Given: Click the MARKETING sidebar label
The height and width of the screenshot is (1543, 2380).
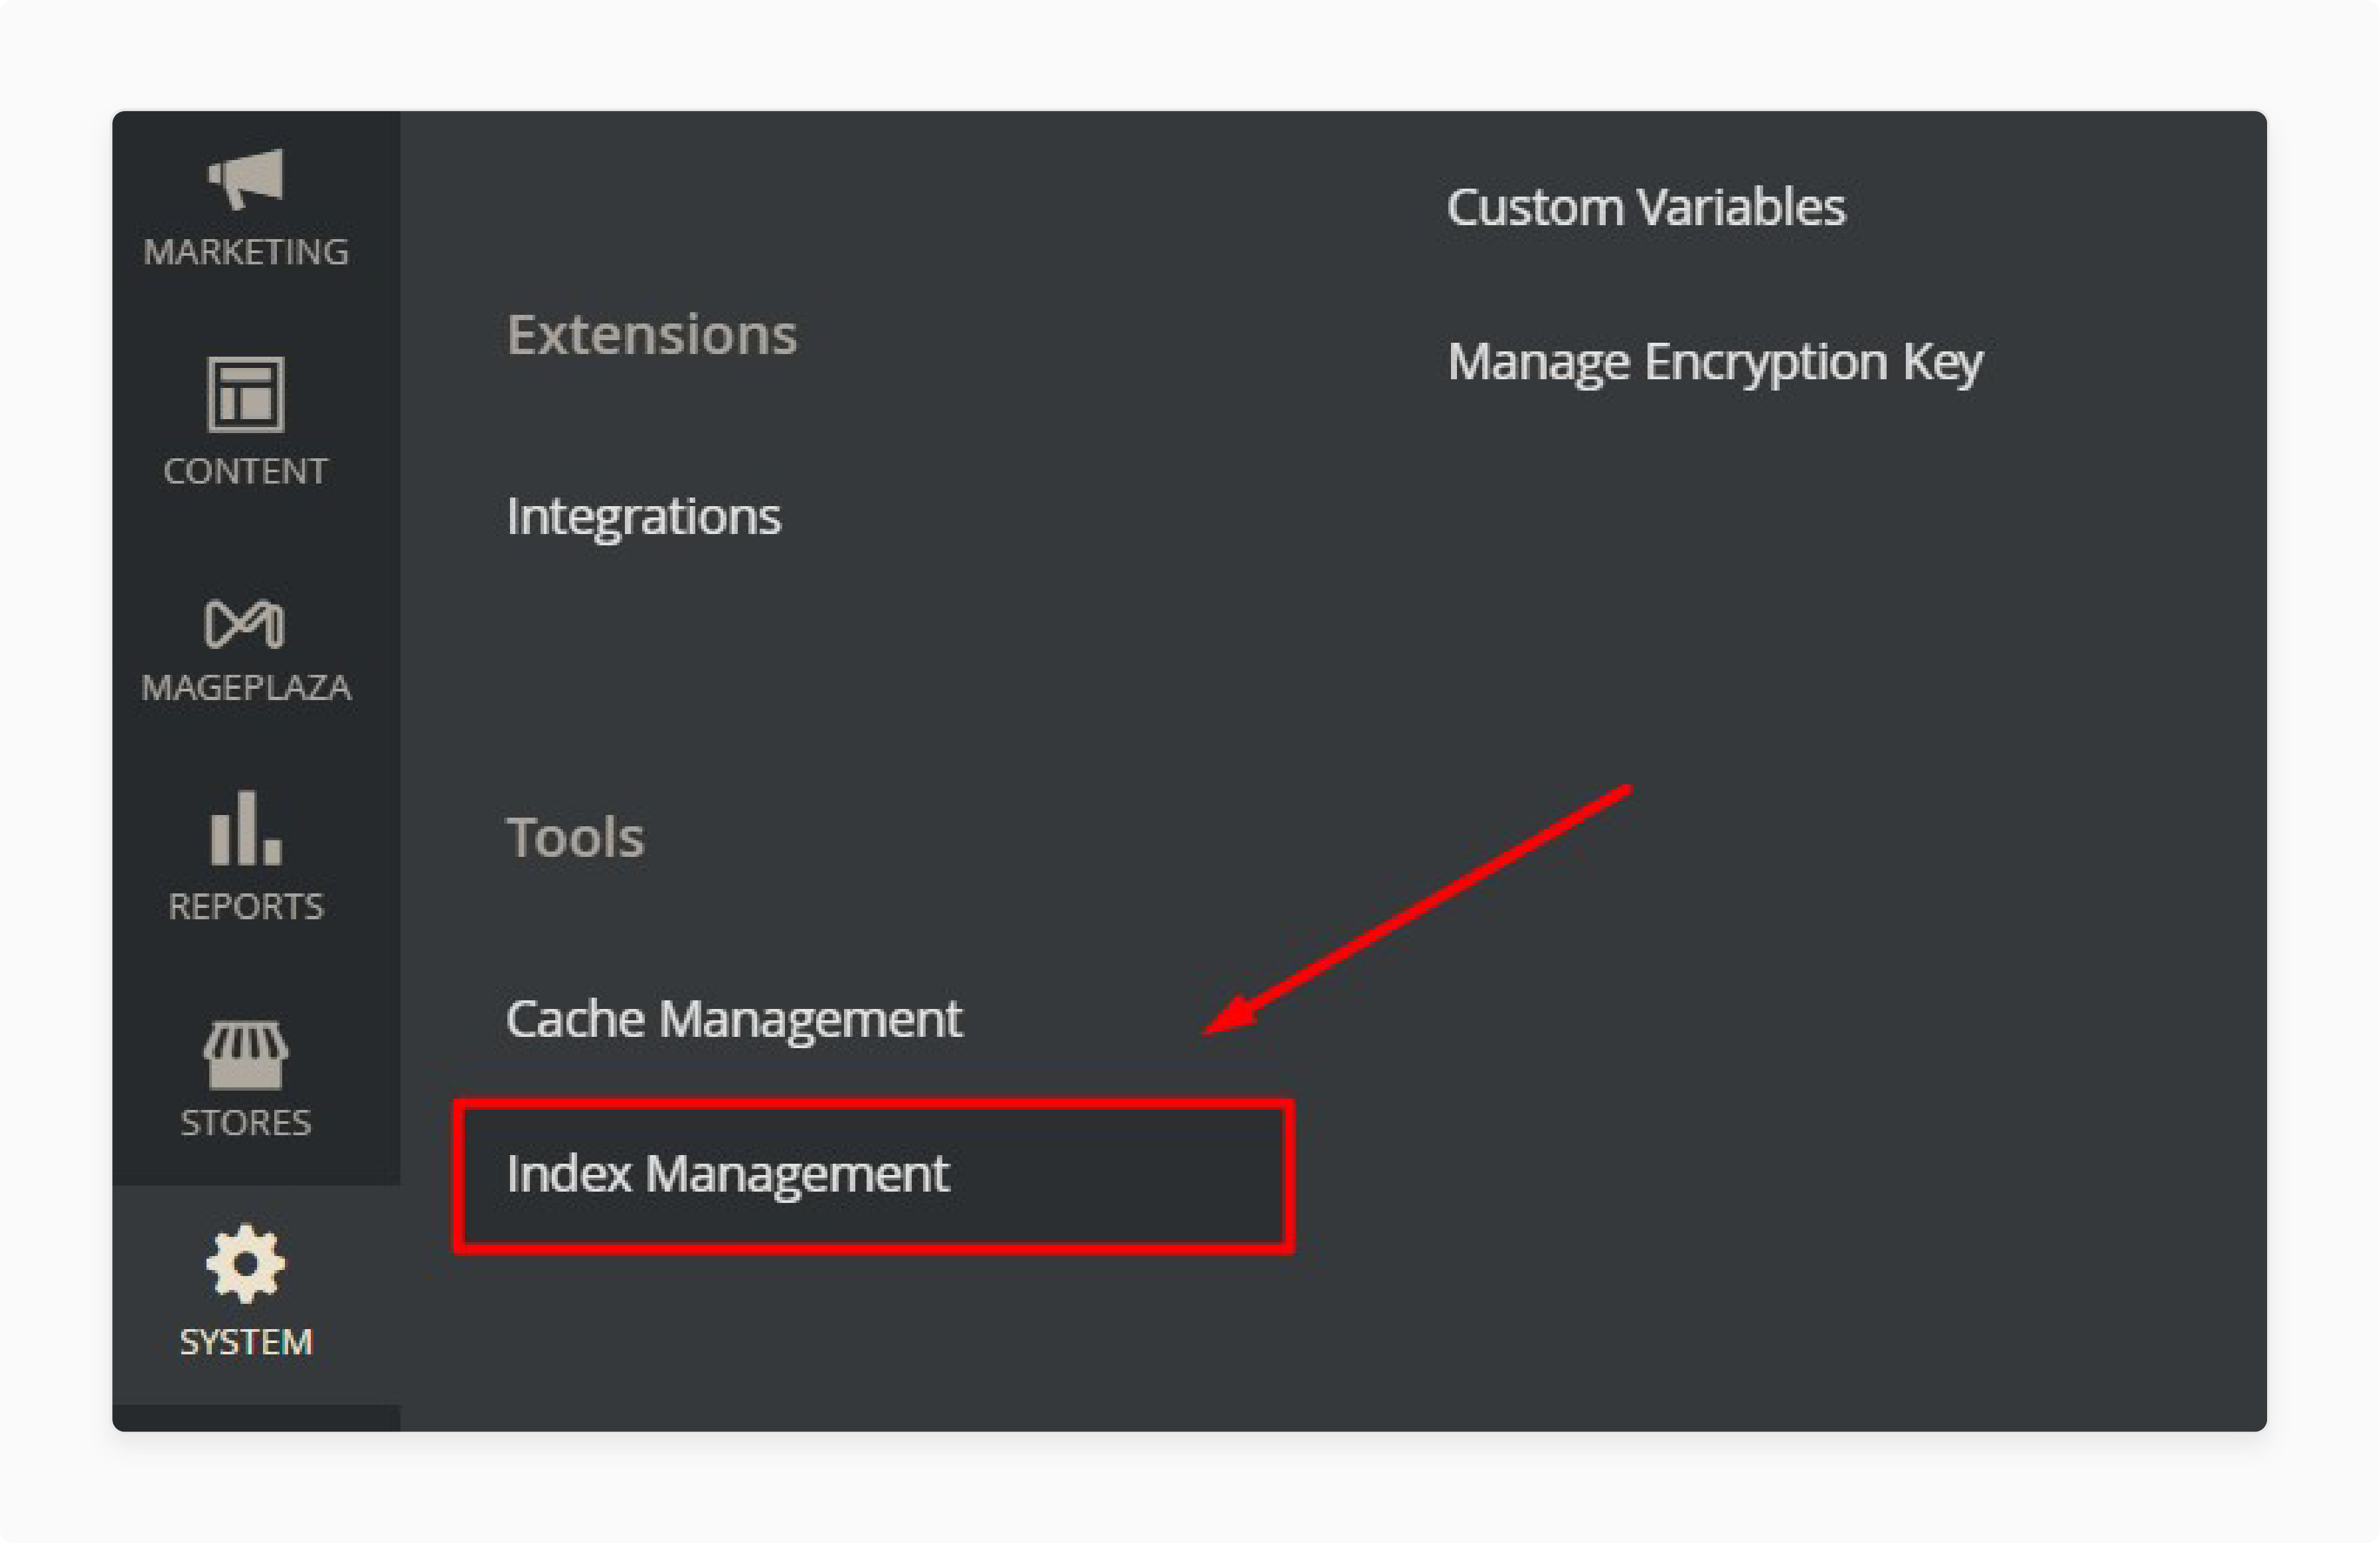Looking at the screenshot, I should (x=246, y=252).
